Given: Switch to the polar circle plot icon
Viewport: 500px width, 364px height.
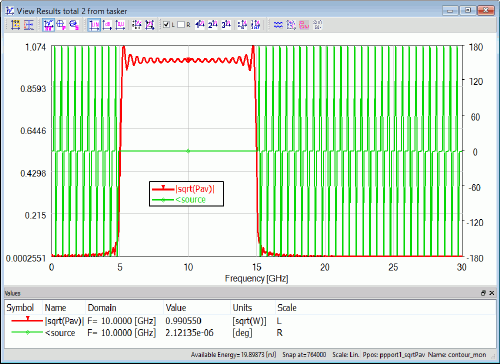Looking at the screenshot, I should point(61,25).
